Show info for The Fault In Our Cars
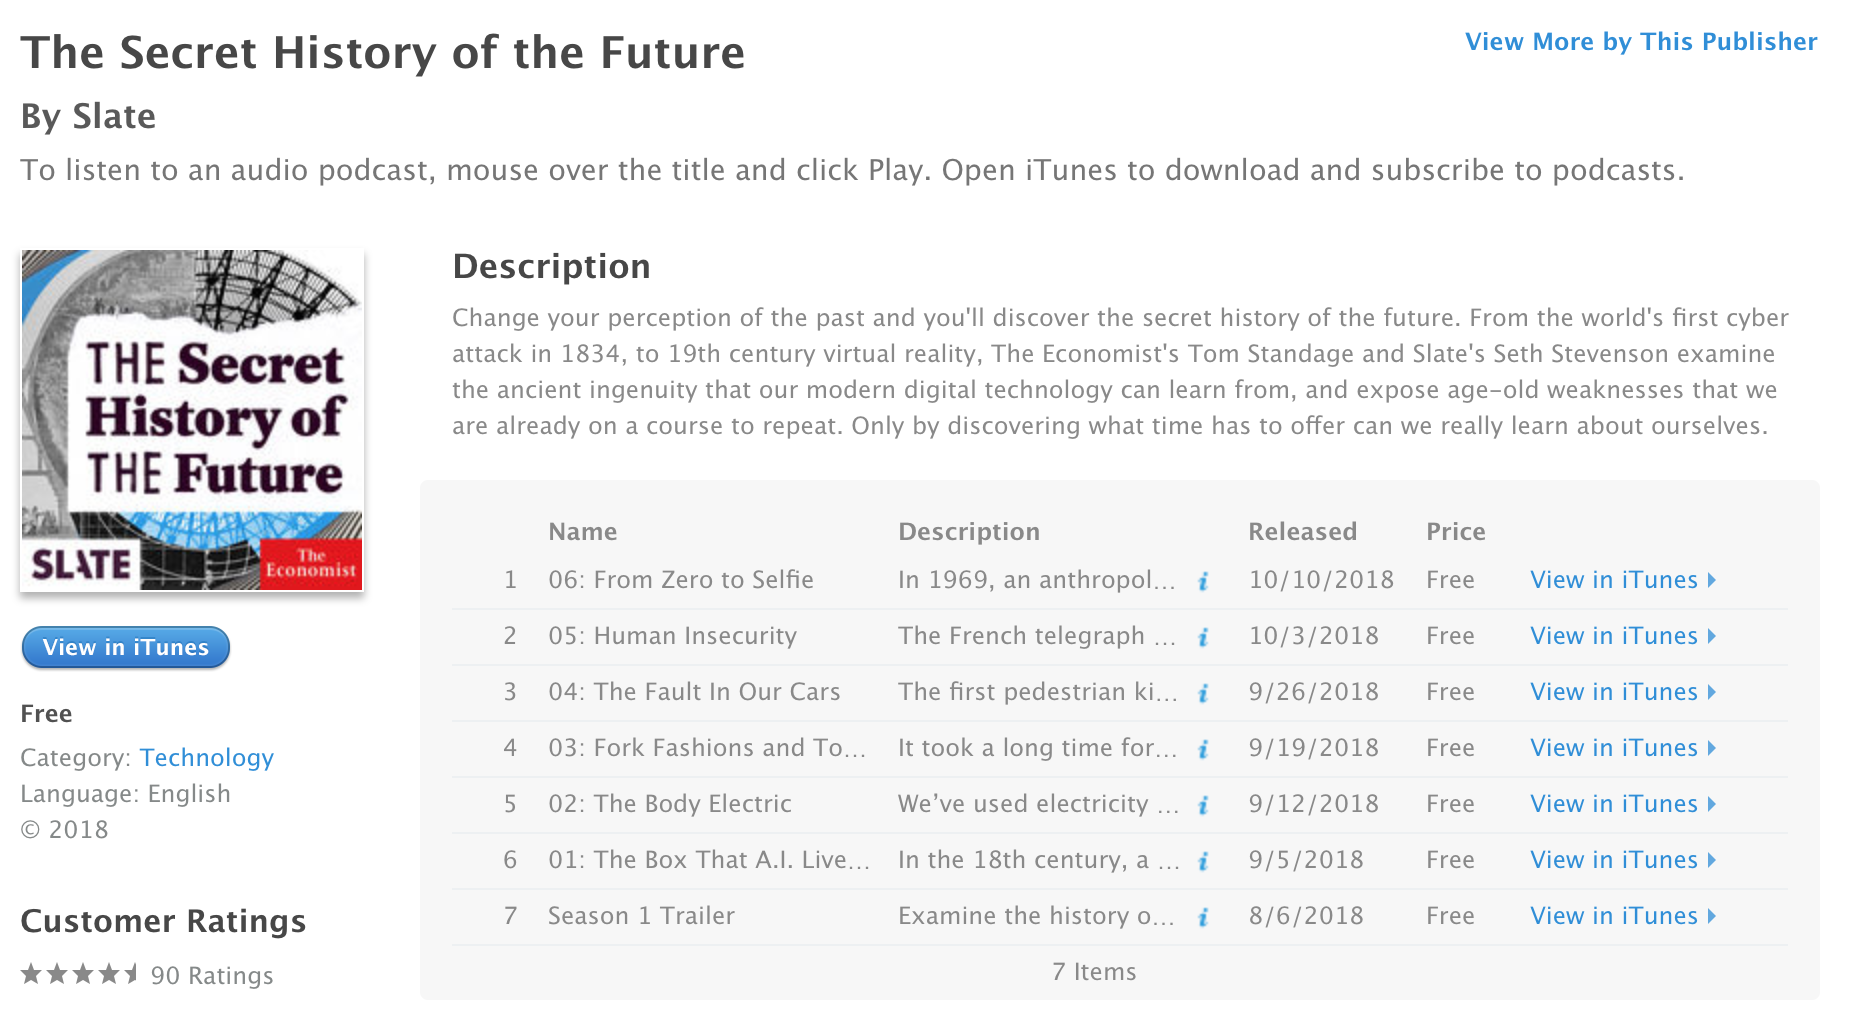 coord(1203,693)
